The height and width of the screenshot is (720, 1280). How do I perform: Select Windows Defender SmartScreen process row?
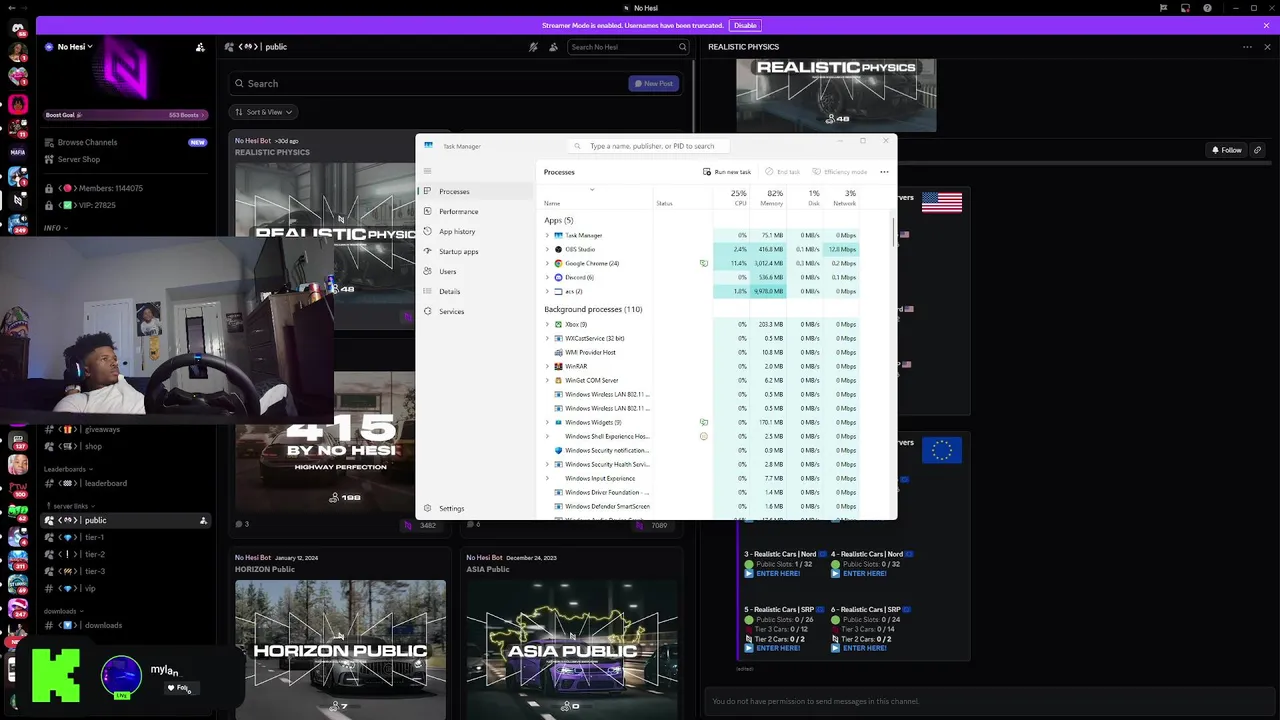click(700, 506)
